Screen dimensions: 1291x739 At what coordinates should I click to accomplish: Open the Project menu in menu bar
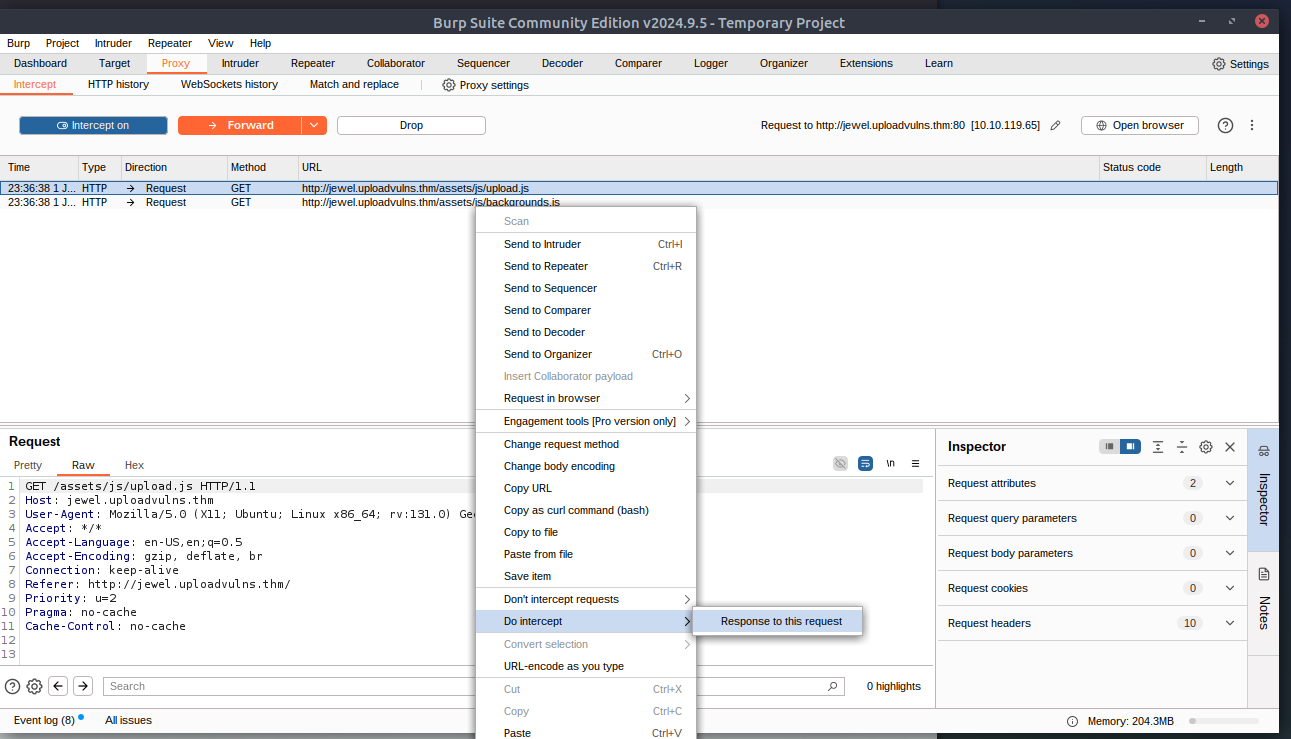point(62,43)
